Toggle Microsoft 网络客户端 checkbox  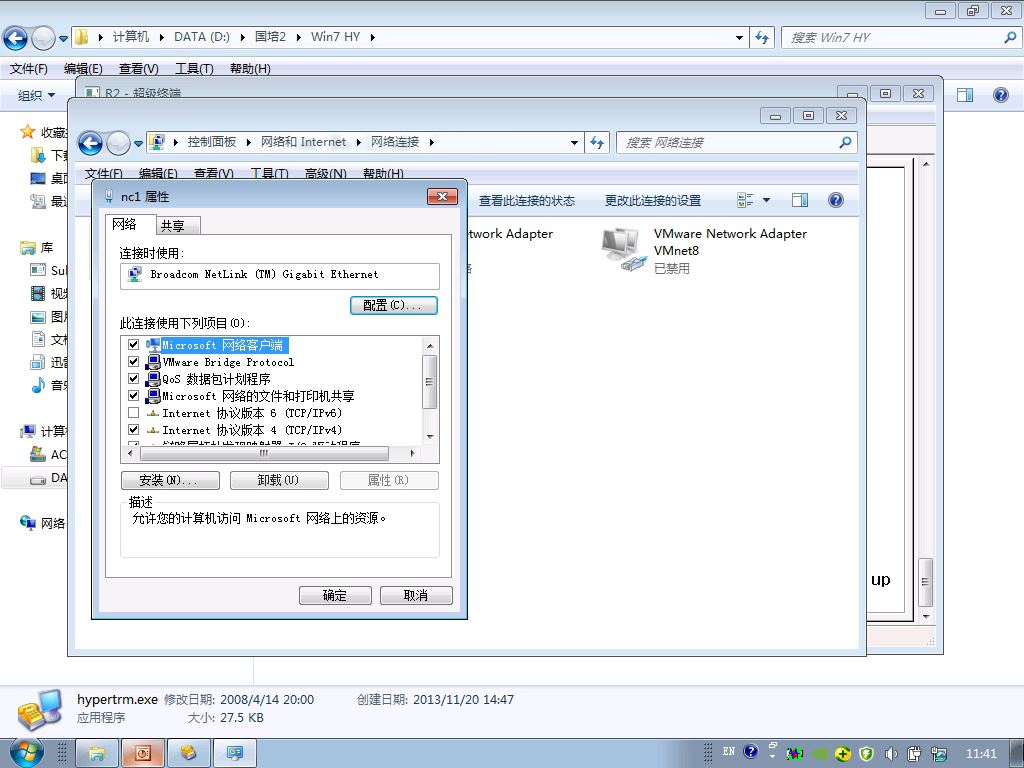pyautogui.click(x=134, y=345)
